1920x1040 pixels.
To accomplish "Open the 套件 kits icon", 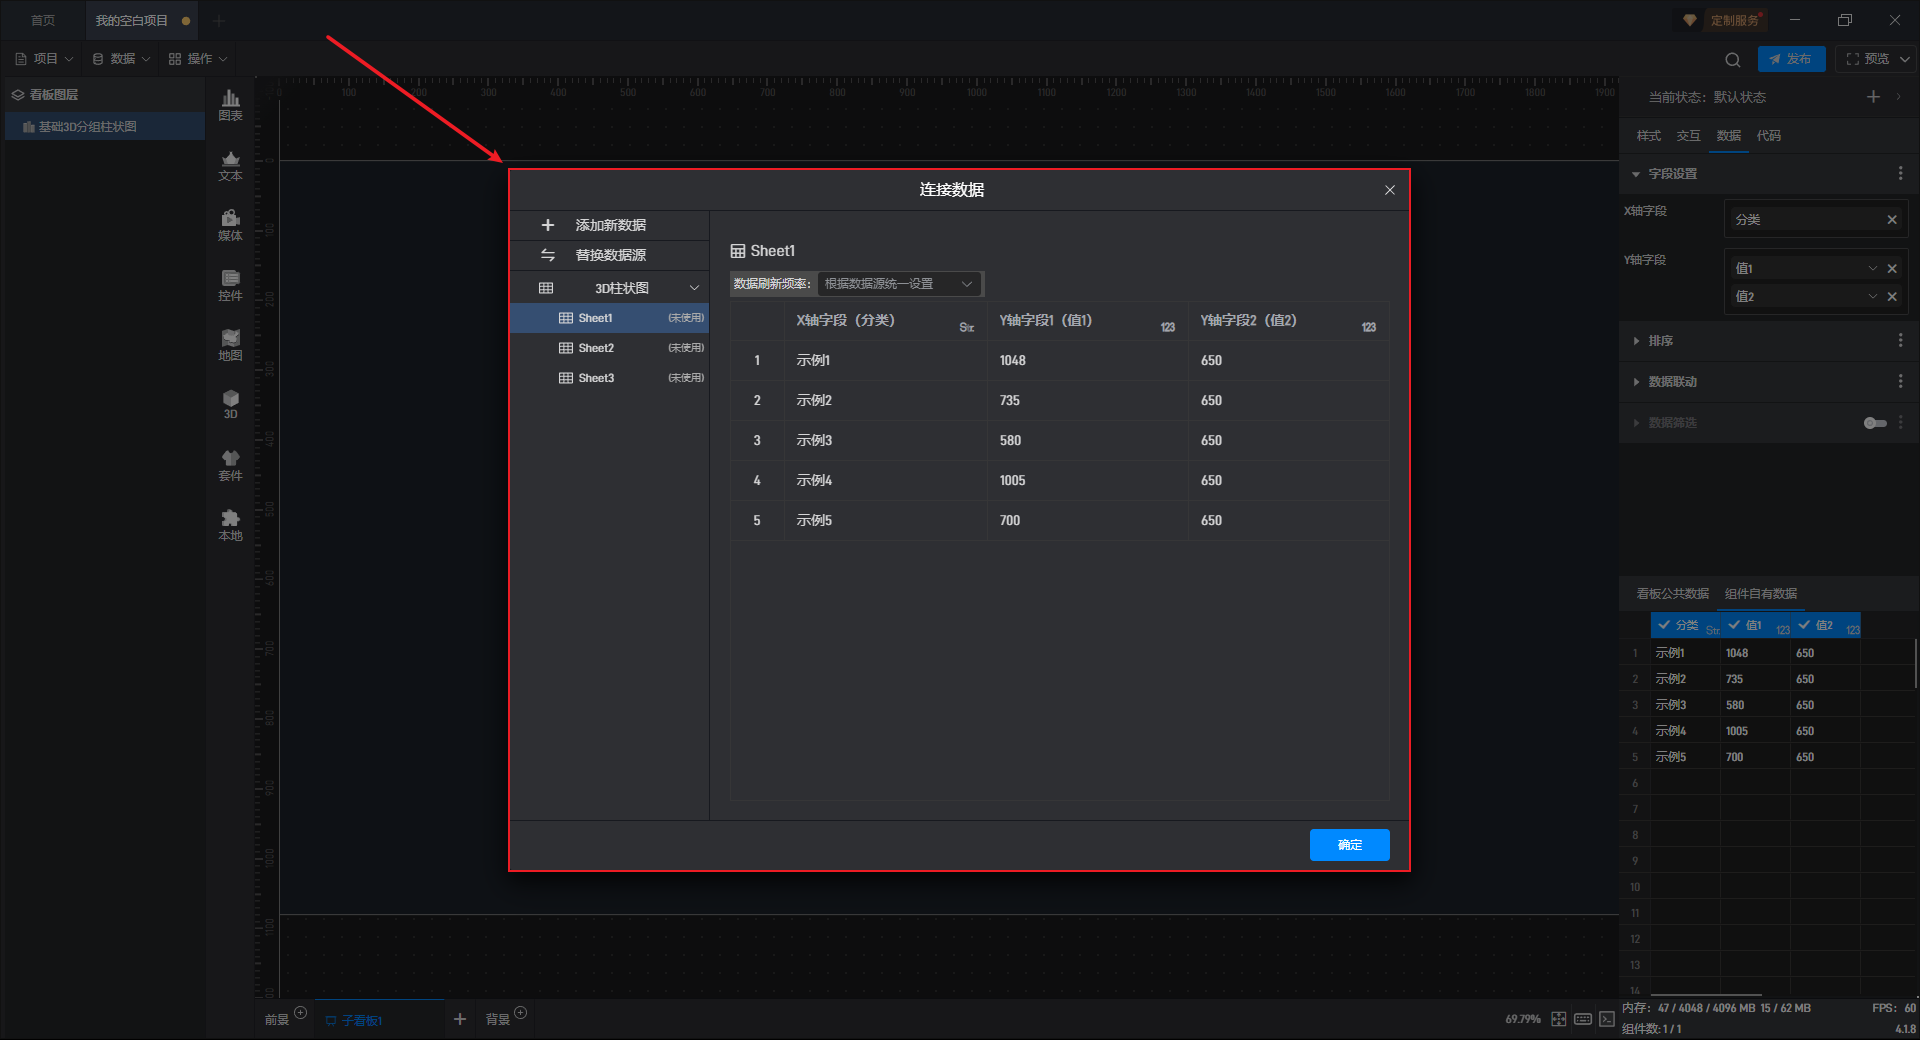I will (x=230, y=465).
